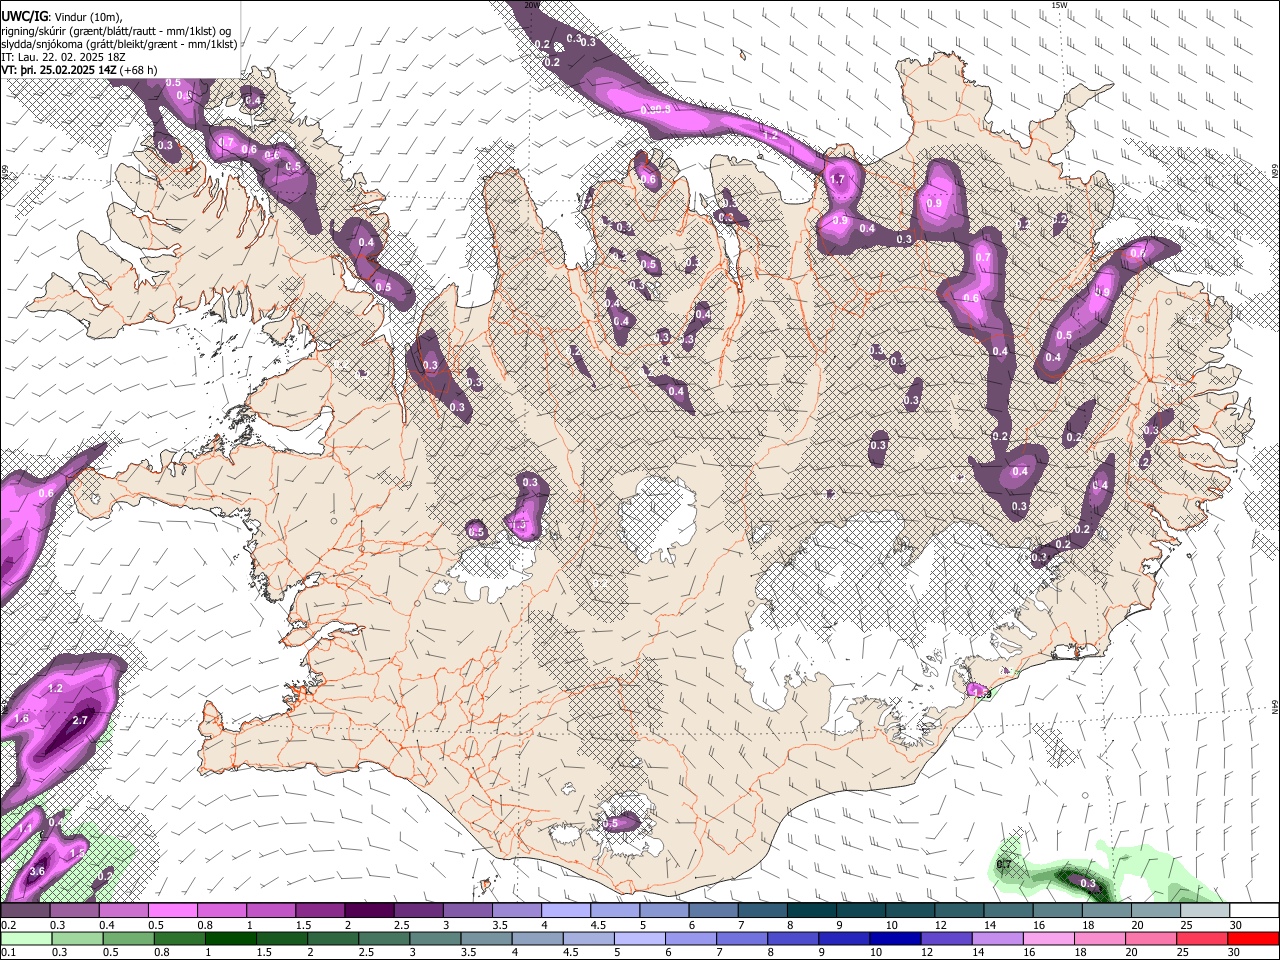Click the red swatch labeled 25 in the bottom legend row
Viewport: 1280px width, 960px height.
(x=1201, y=938)
